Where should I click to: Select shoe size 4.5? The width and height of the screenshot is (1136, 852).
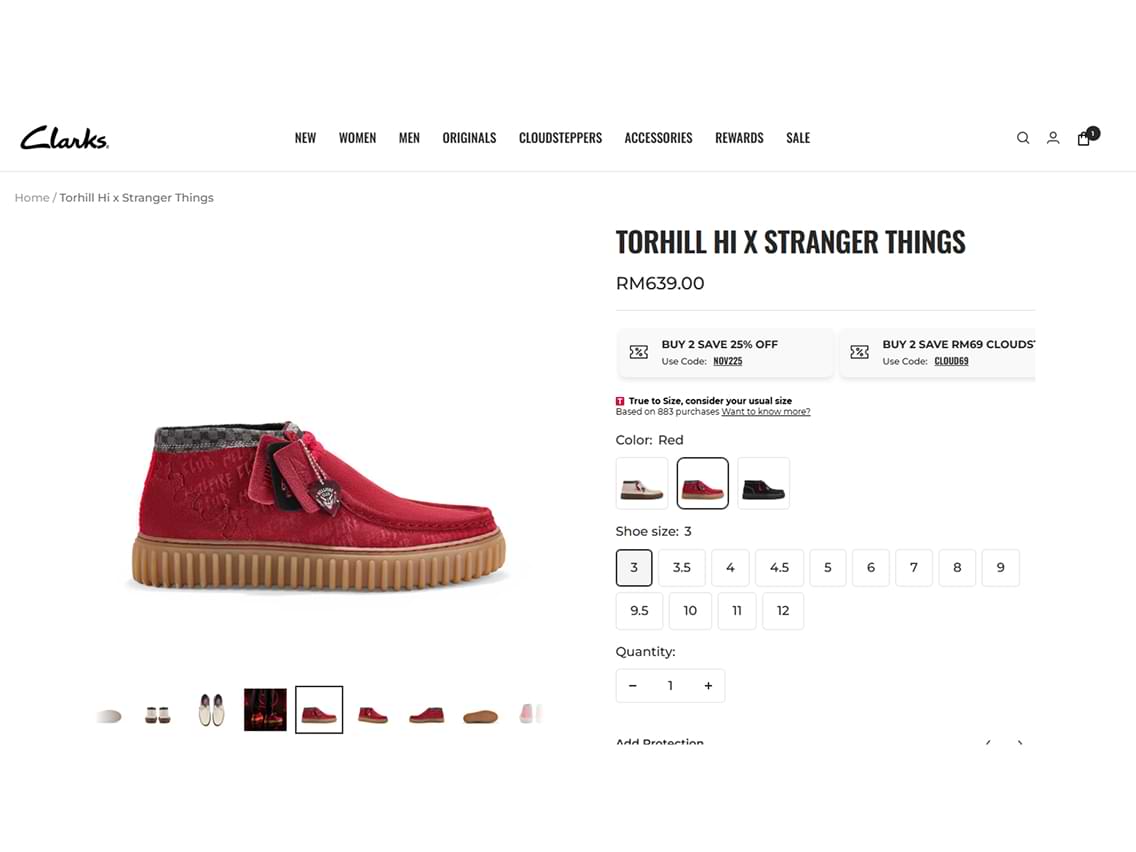coord(780,567)
